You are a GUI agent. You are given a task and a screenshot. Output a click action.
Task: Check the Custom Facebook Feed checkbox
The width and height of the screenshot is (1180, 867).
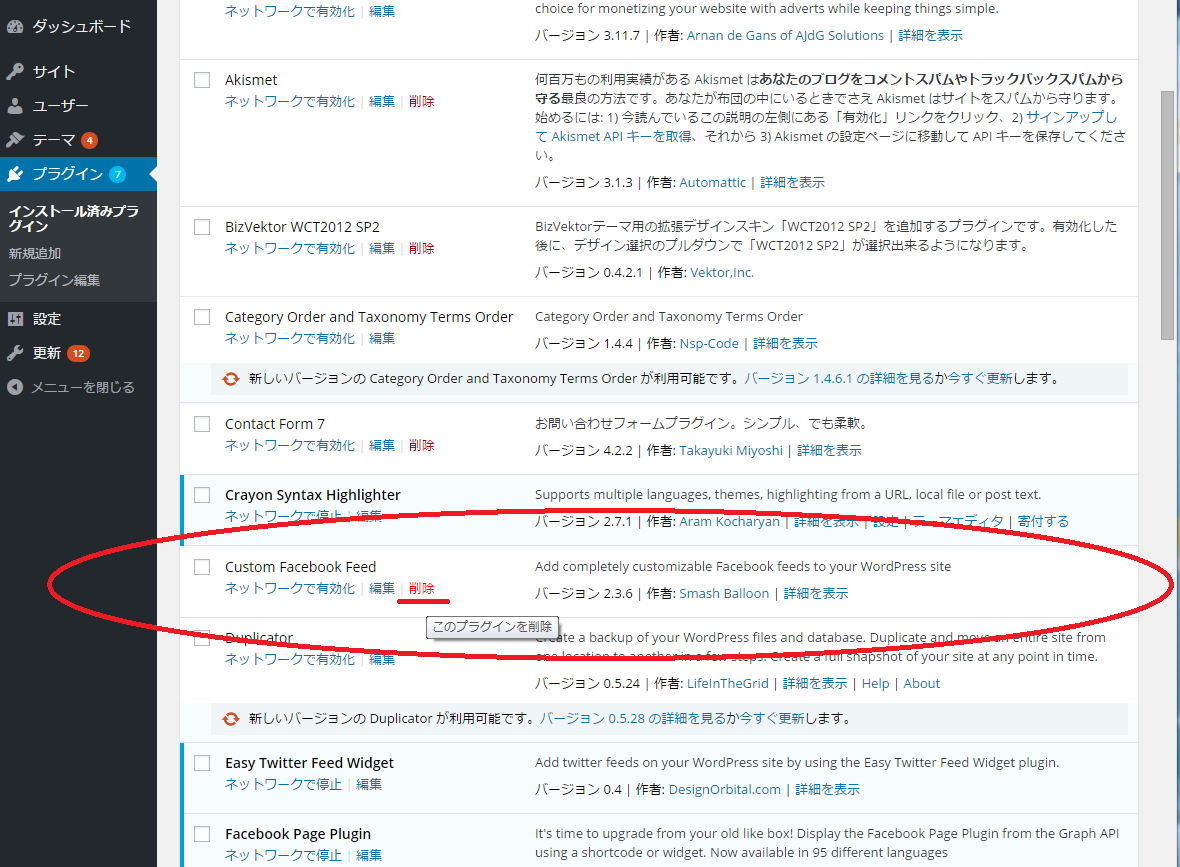[x=202, y=567]
